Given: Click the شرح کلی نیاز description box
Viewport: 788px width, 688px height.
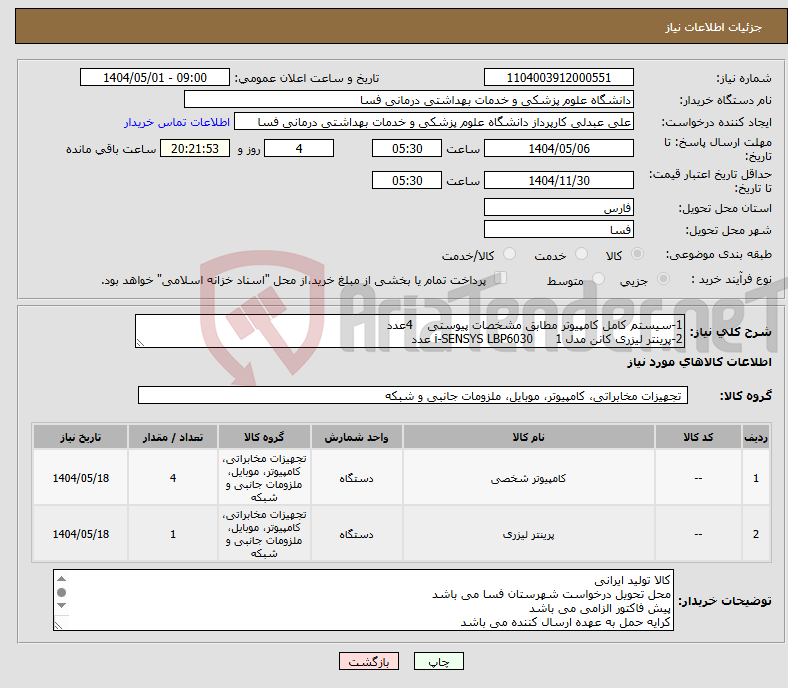Looking at the screenshot, I should pos(410,331).
